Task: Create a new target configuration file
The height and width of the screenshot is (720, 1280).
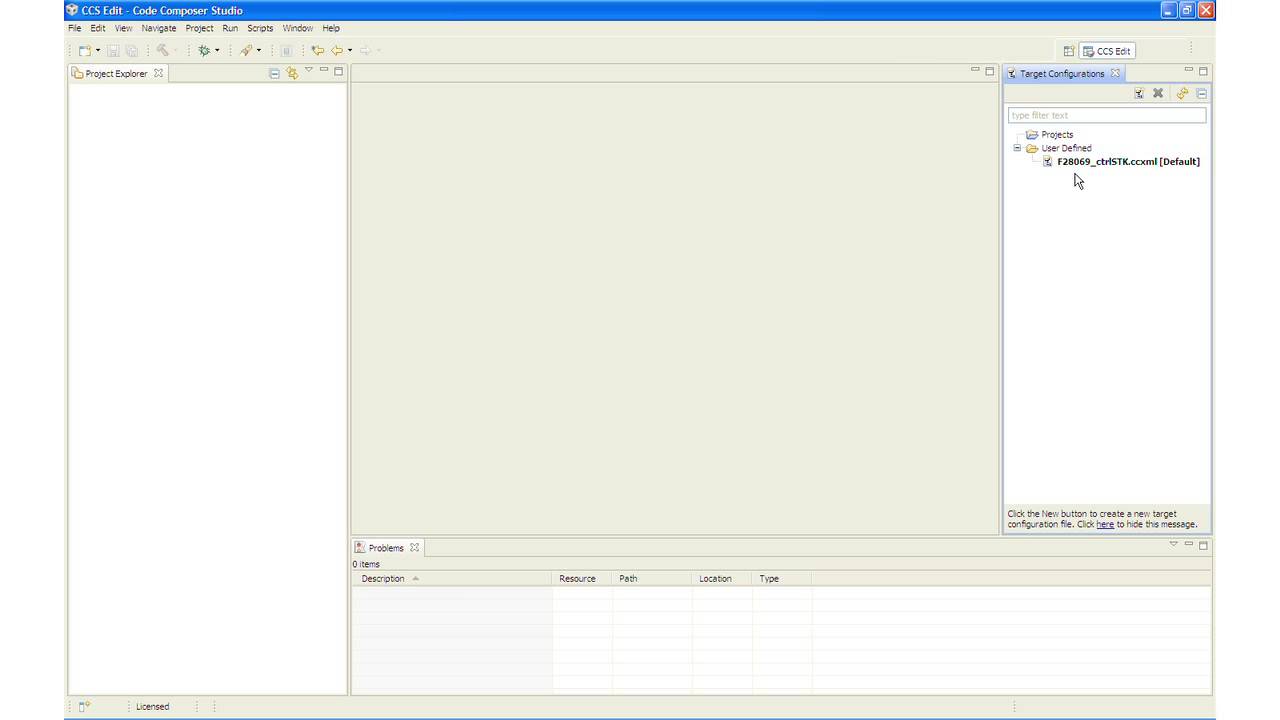Action: tap(1139, 93)
